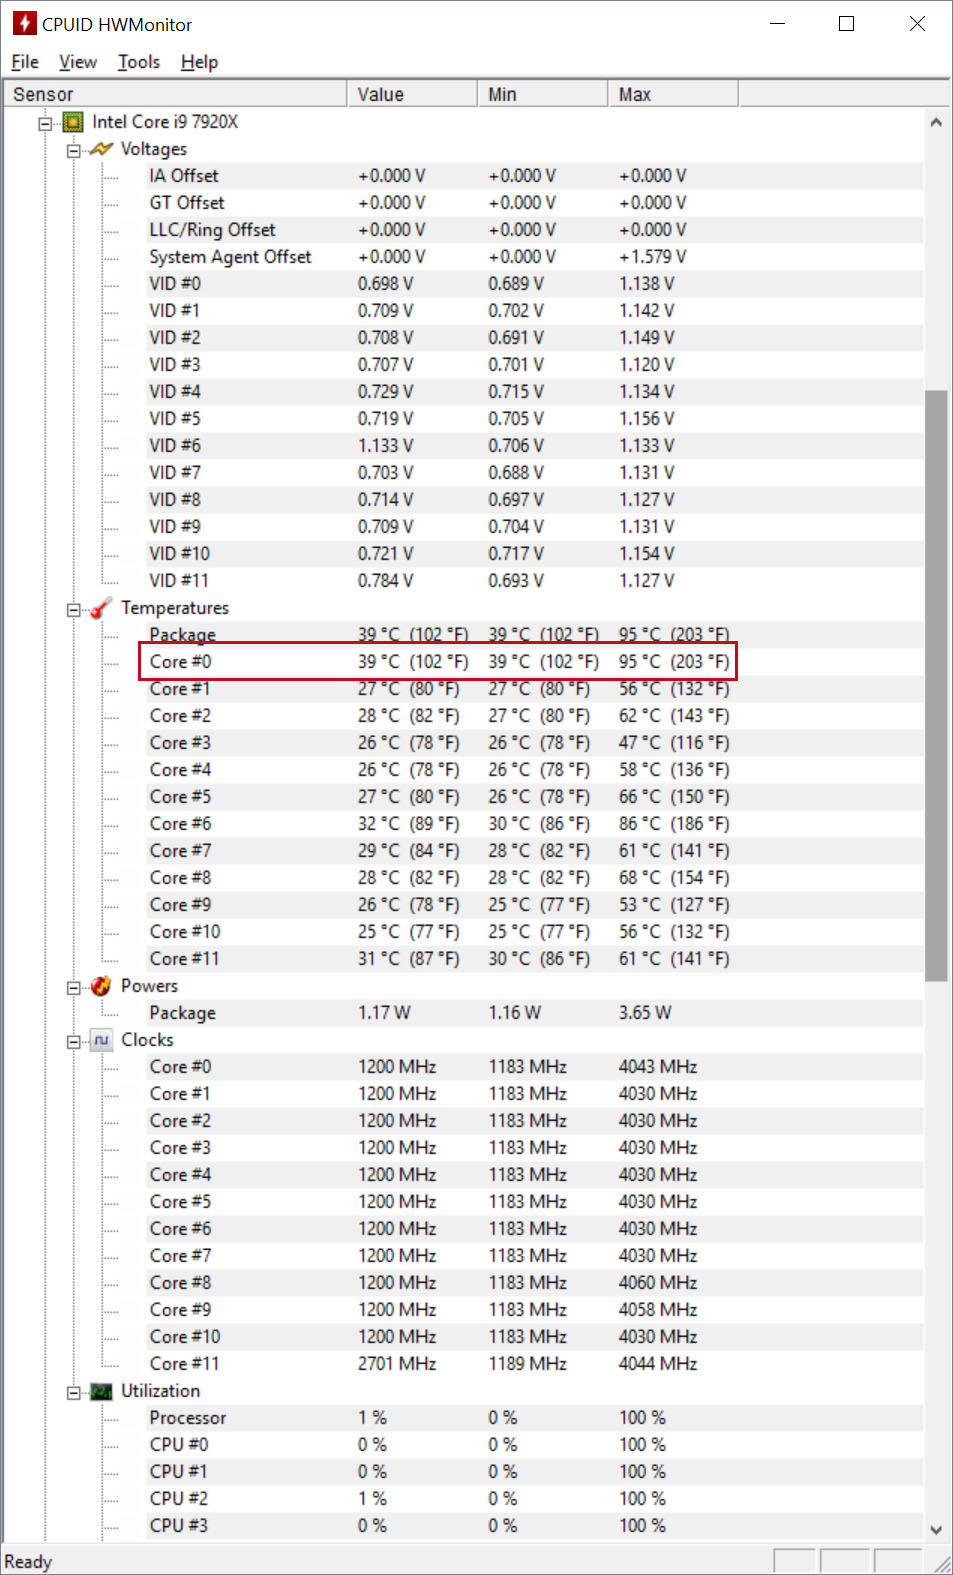
Task: Select the Temperatures tree label
Action: pyautogui.click(x=175, y=608)
